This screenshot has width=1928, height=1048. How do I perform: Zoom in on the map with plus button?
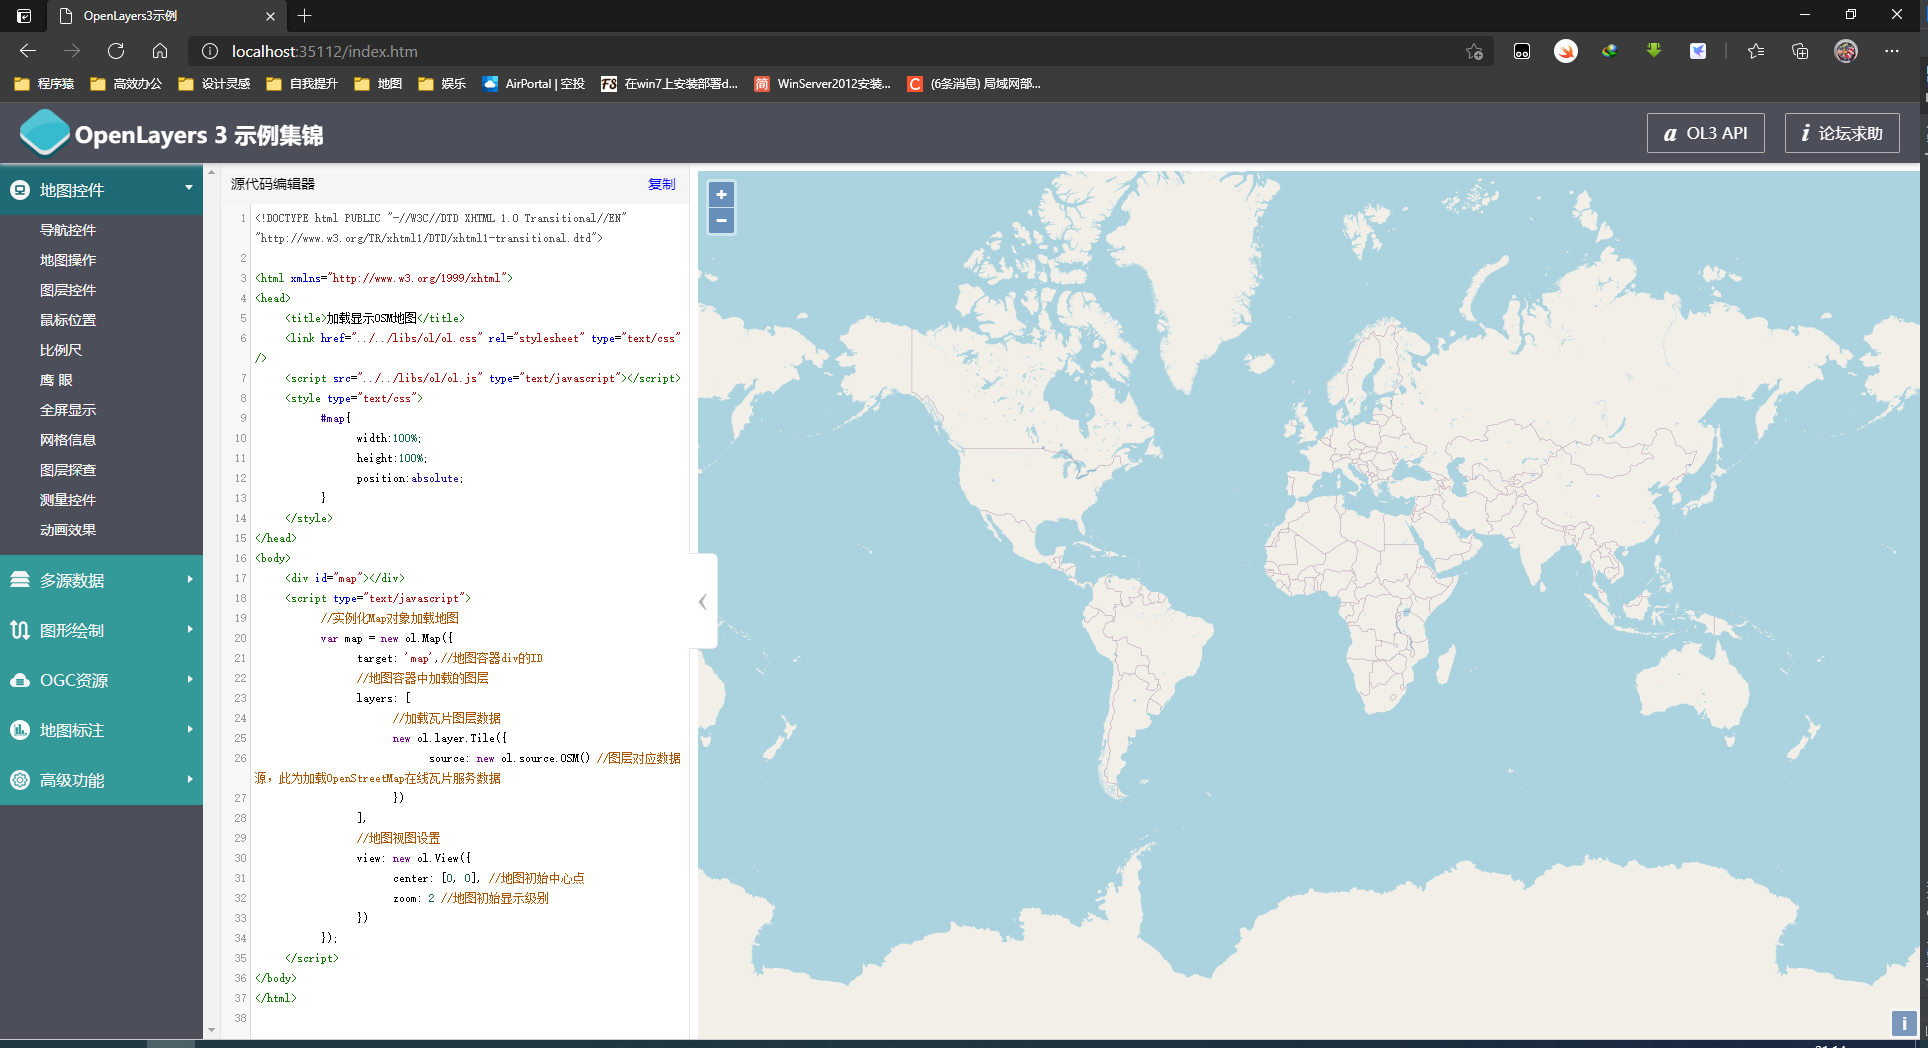[x=721, y=195]
